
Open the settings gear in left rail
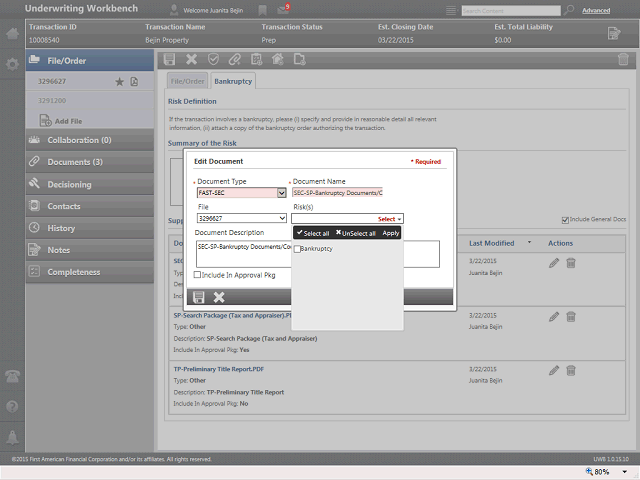12,64
